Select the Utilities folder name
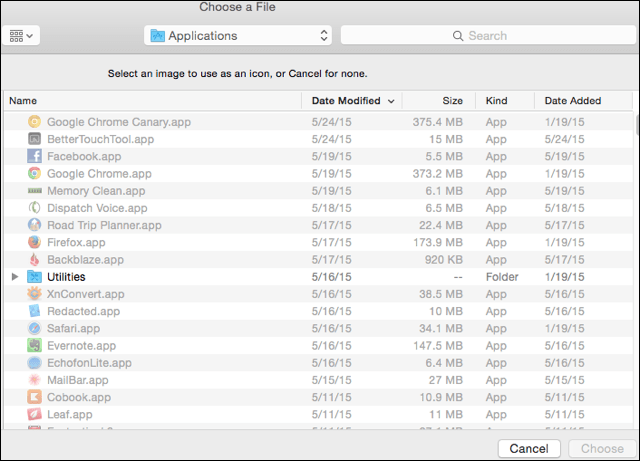 (x=66, y=276)
